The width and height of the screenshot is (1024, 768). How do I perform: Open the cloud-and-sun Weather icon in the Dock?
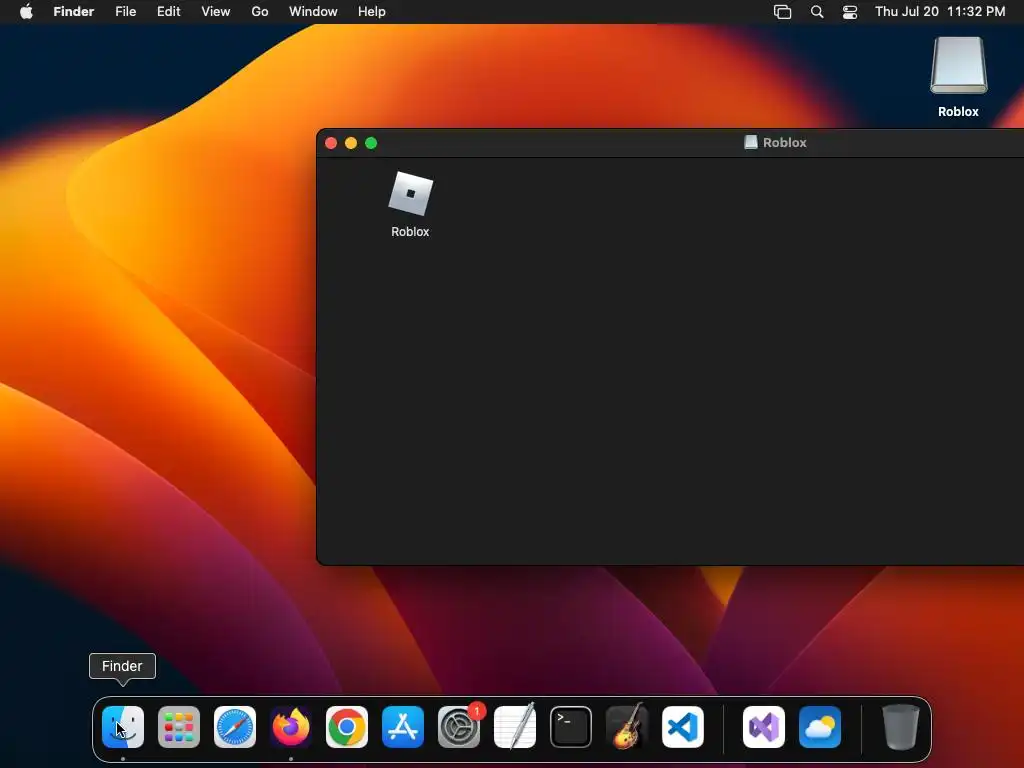point(820,727)
